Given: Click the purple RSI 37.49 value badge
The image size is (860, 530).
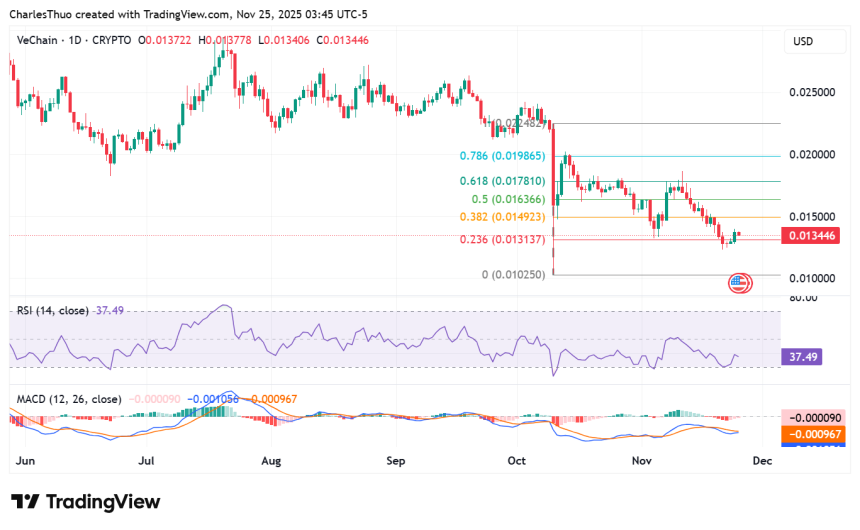Looking at the screenshot, I should [x=804, y=356].
